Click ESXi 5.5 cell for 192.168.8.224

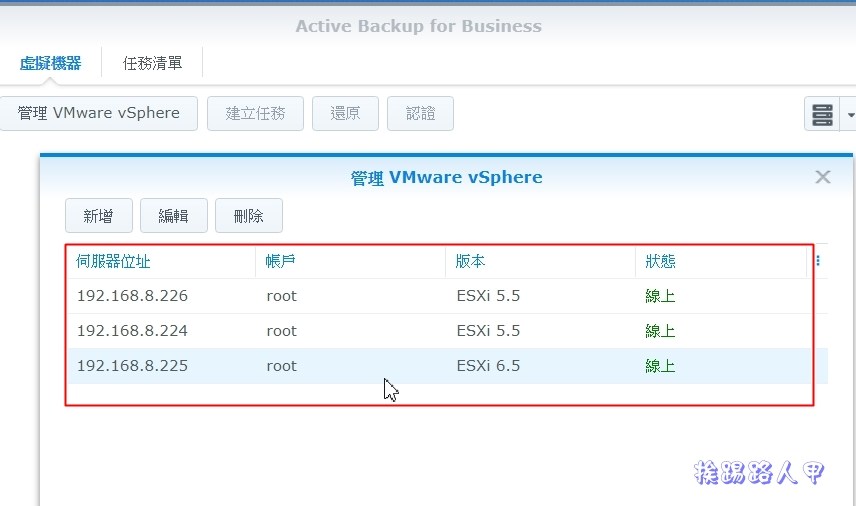click(x=488, y=331)
